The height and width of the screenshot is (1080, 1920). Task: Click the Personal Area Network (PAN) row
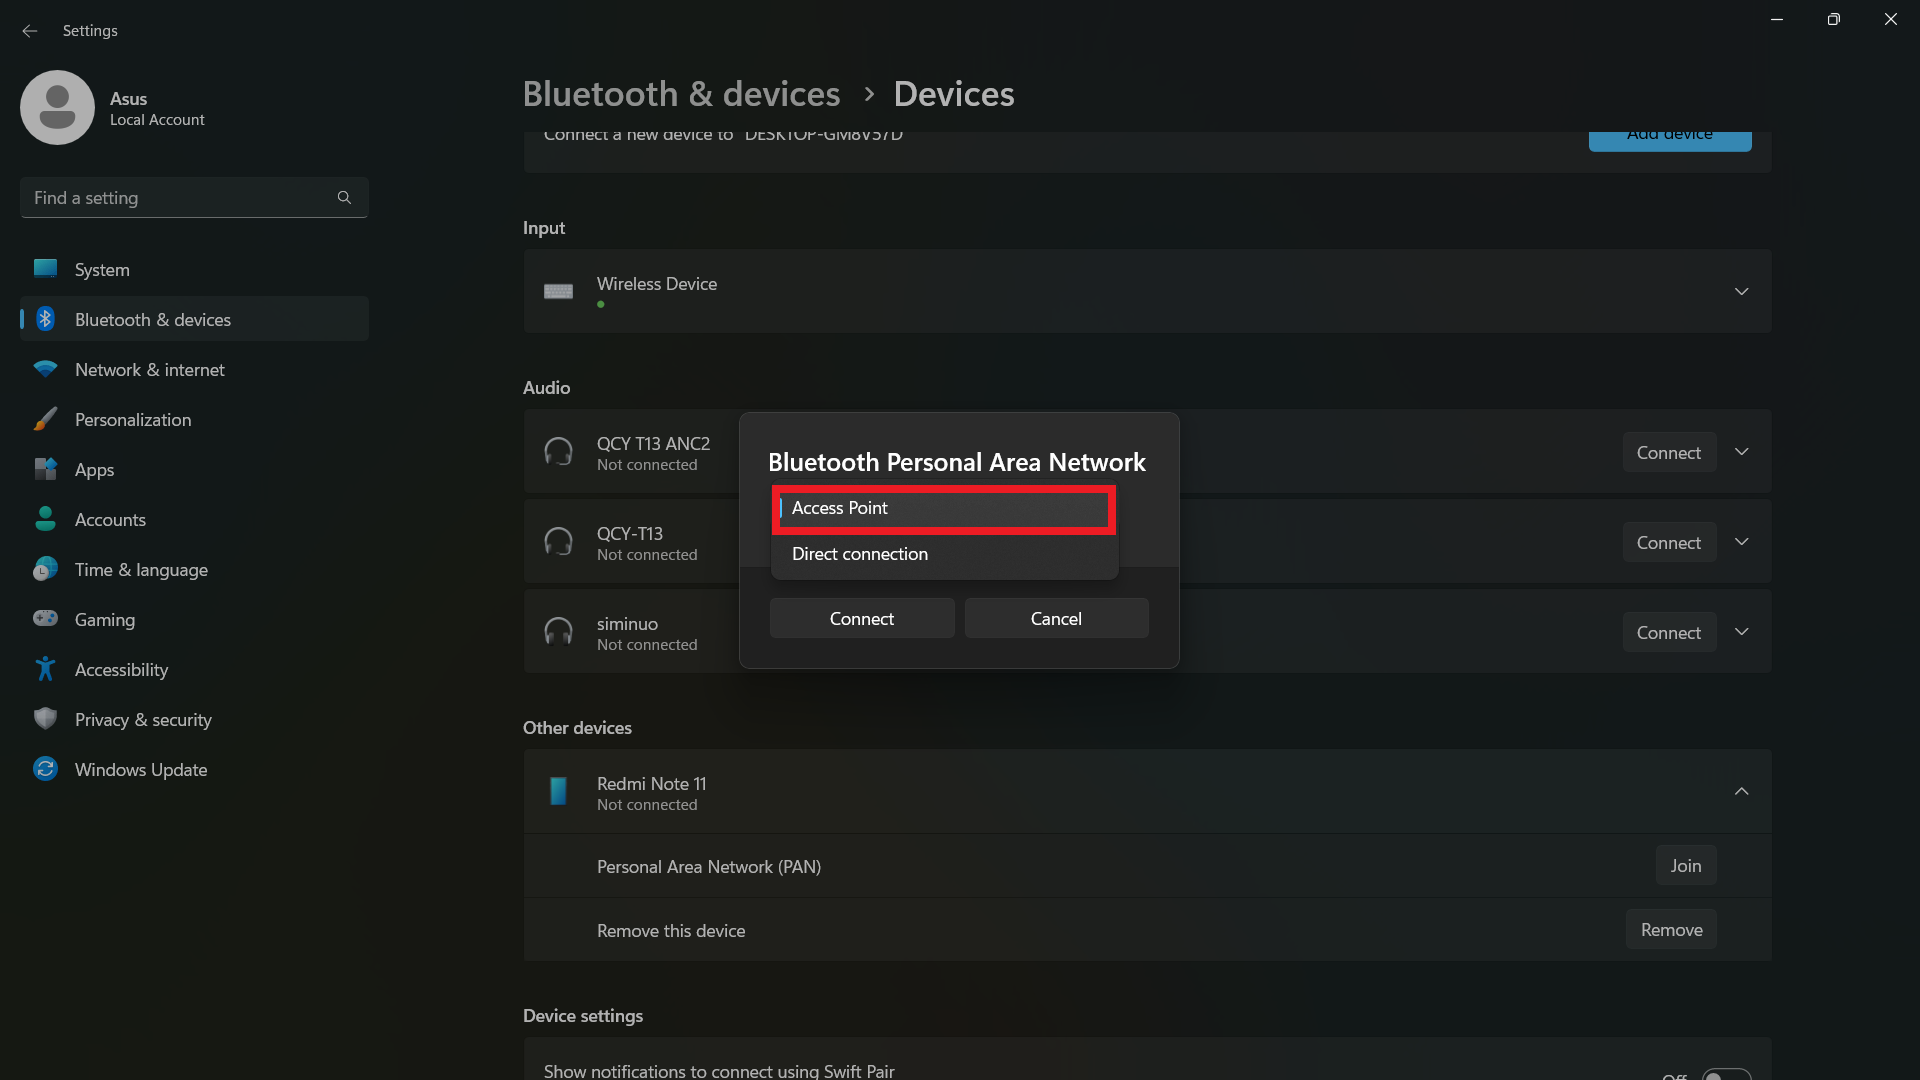pos(1147,866)
